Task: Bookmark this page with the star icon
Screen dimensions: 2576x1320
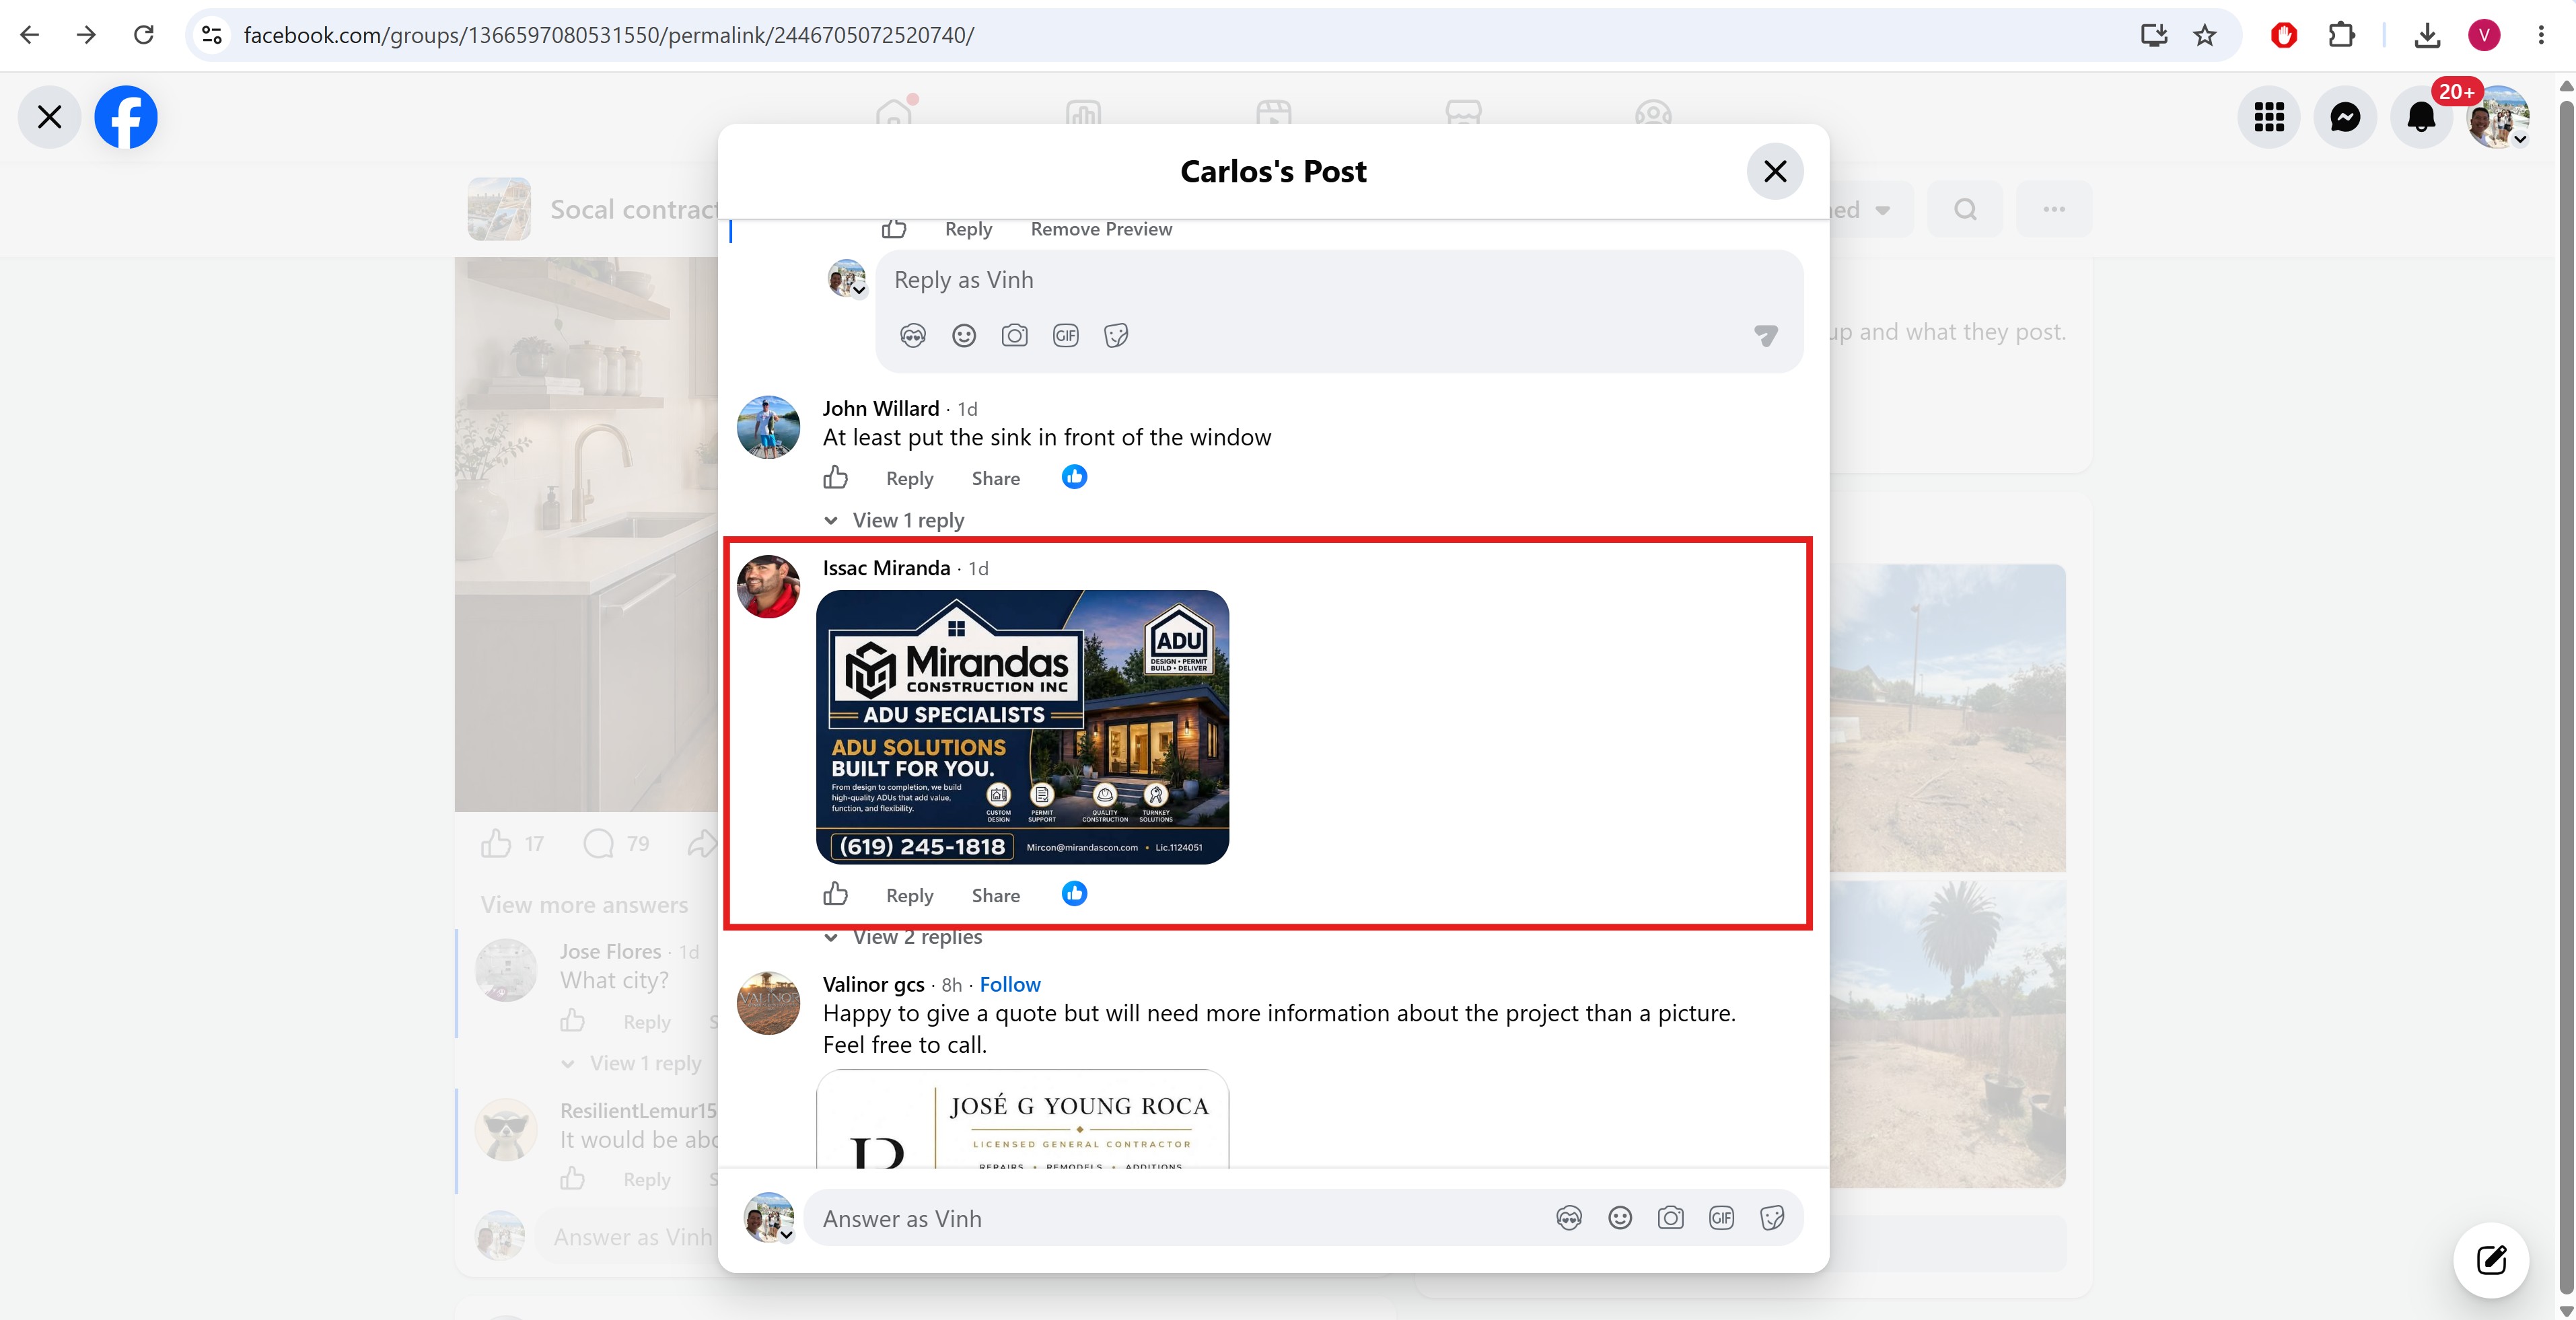Action: (2205, 36)
